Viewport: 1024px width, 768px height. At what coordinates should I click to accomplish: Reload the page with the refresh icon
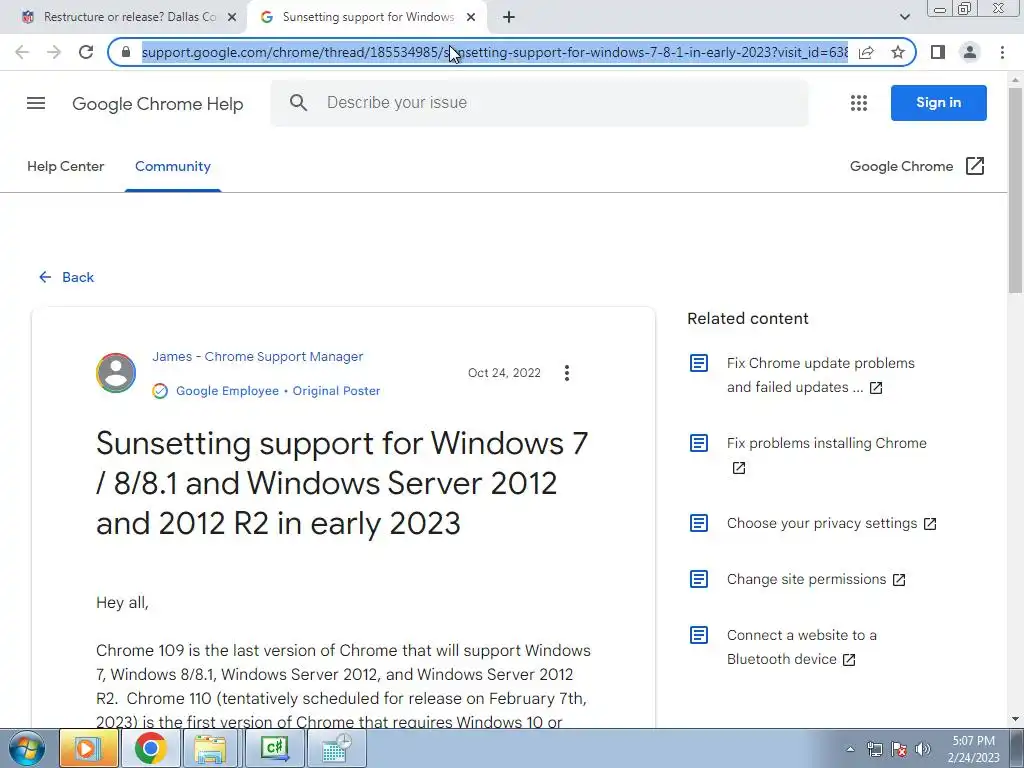[x=86, y=52]
